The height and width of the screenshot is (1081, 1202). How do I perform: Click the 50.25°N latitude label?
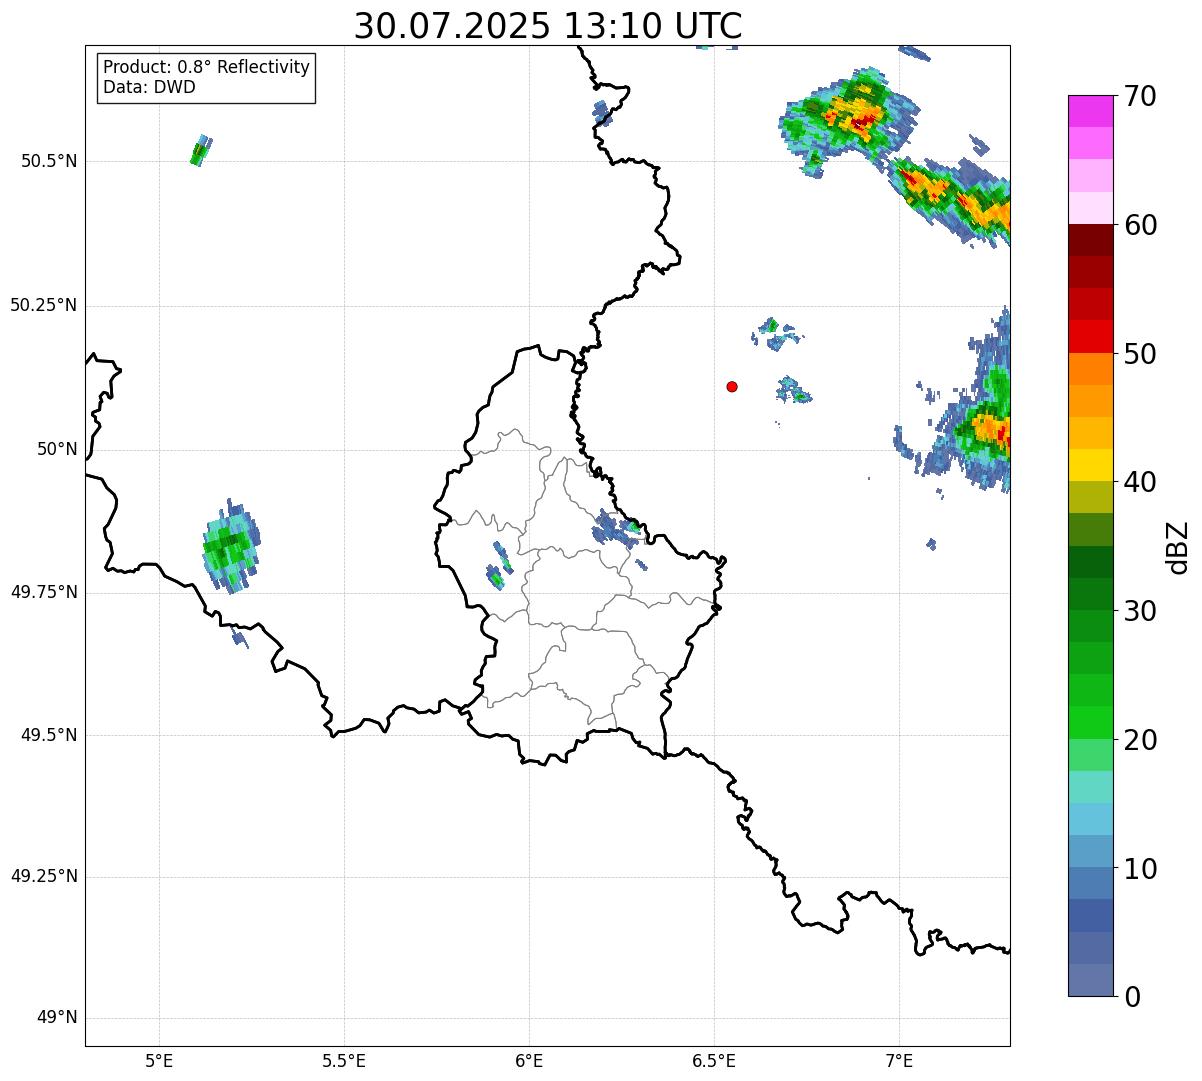[44, 305]
